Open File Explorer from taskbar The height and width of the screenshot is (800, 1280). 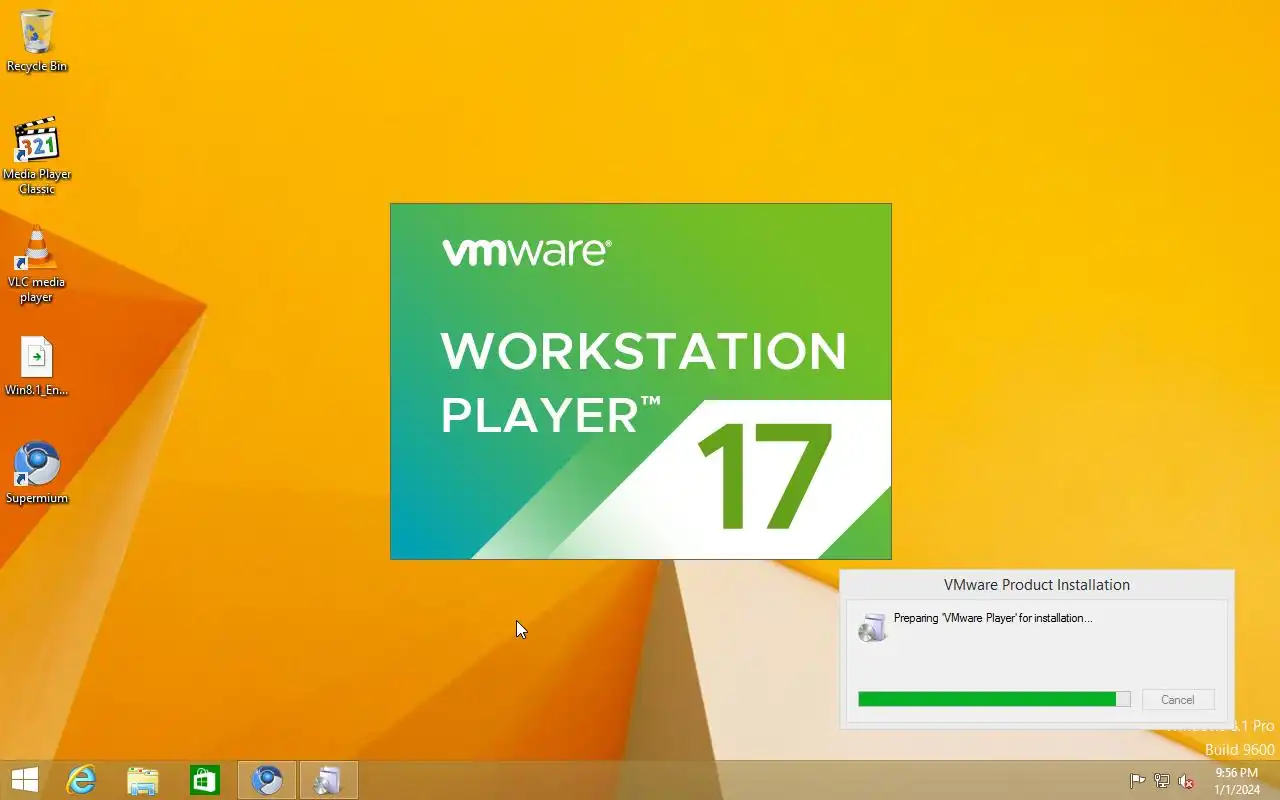(143, 780)
